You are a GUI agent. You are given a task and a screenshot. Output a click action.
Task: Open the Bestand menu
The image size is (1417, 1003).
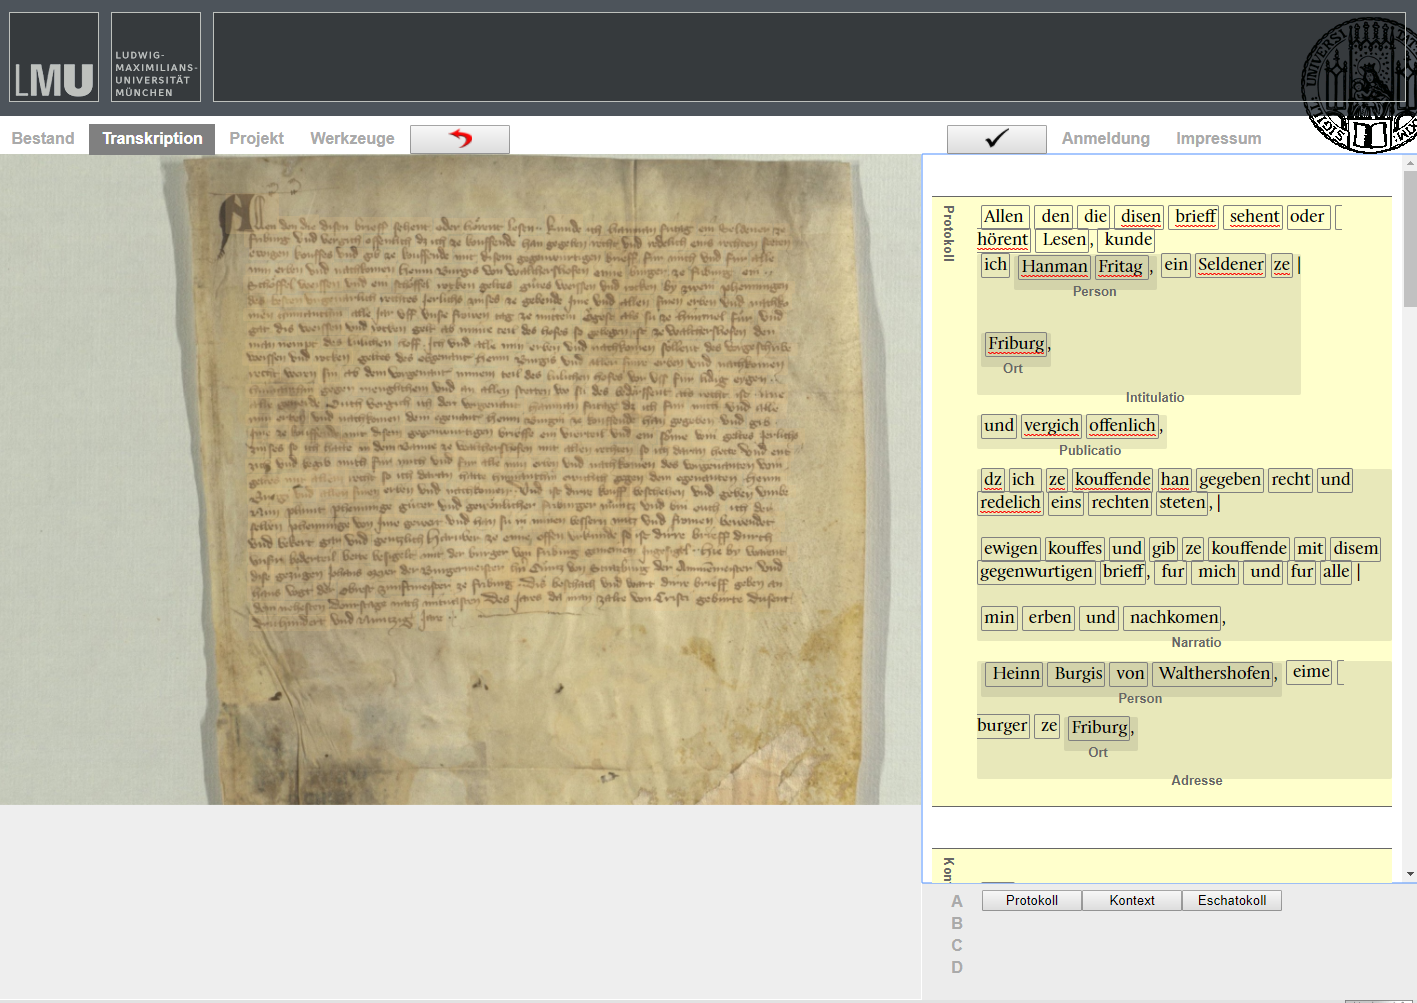click(x=43, y=139)
